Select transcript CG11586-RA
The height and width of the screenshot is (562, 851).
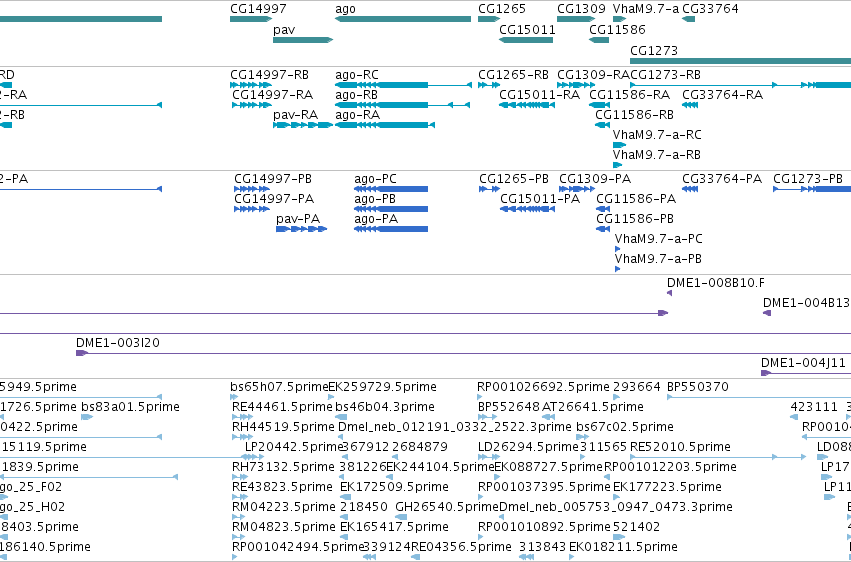pos(600,105)
